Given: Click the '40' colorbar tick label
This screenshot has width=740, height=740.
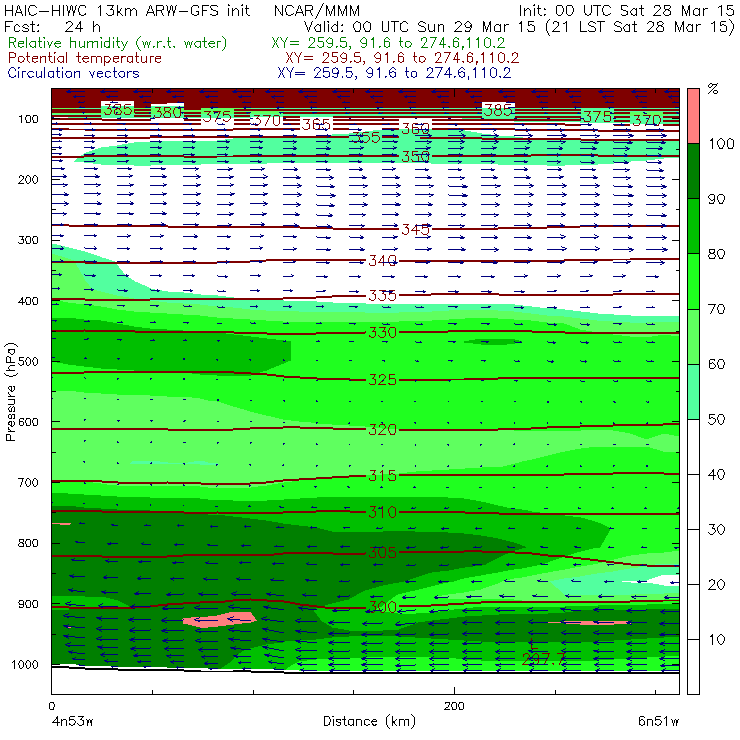Looking at the screenshot, I should point(716,475).
